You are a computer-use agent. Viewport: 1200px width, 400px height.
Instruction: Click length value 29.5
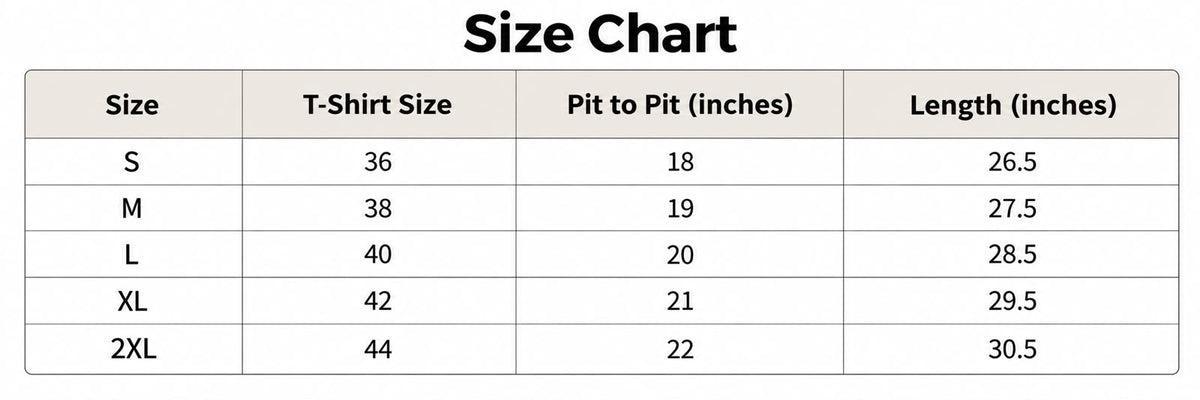[1012, 302]
